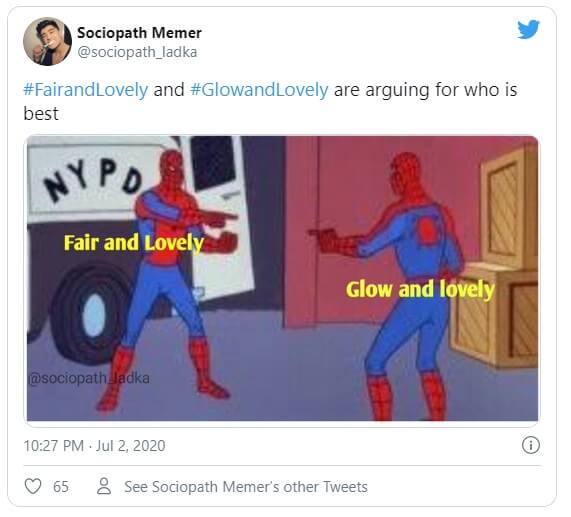
Task: Open the info icon beside the timestamp
Action: (x=531, y=445)
